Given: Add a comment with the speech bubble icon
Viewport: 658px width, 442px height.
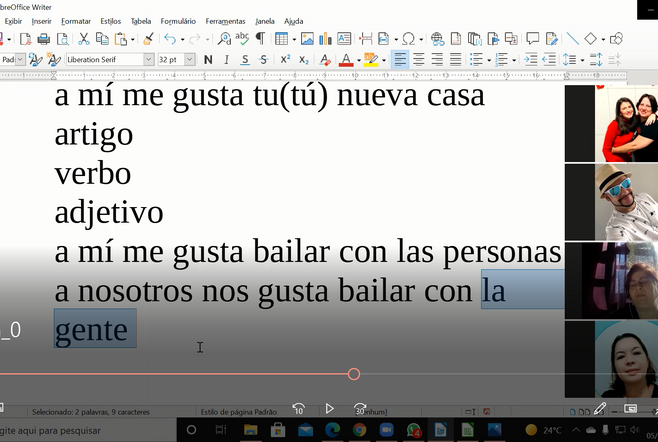Looking at the screenshot, I should (533, 39).
